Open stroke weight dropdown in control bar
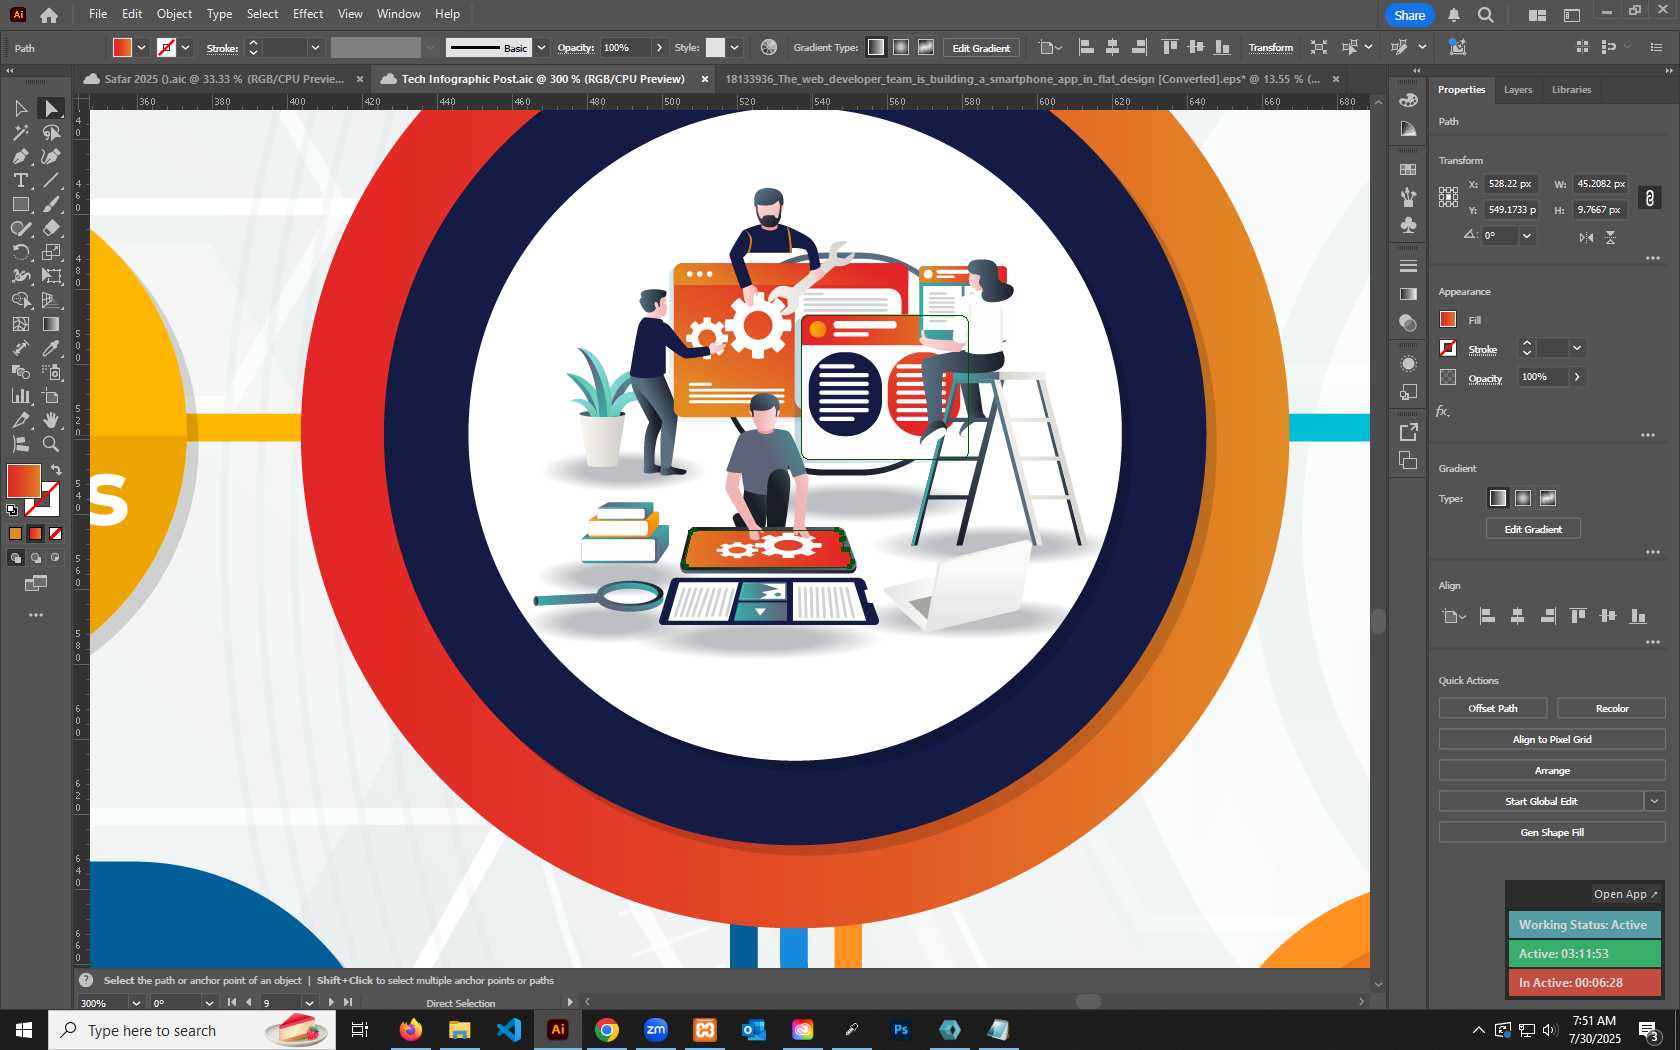Image resolution: width=1680 pixels, height=1050 pixels. pos(315,47)
